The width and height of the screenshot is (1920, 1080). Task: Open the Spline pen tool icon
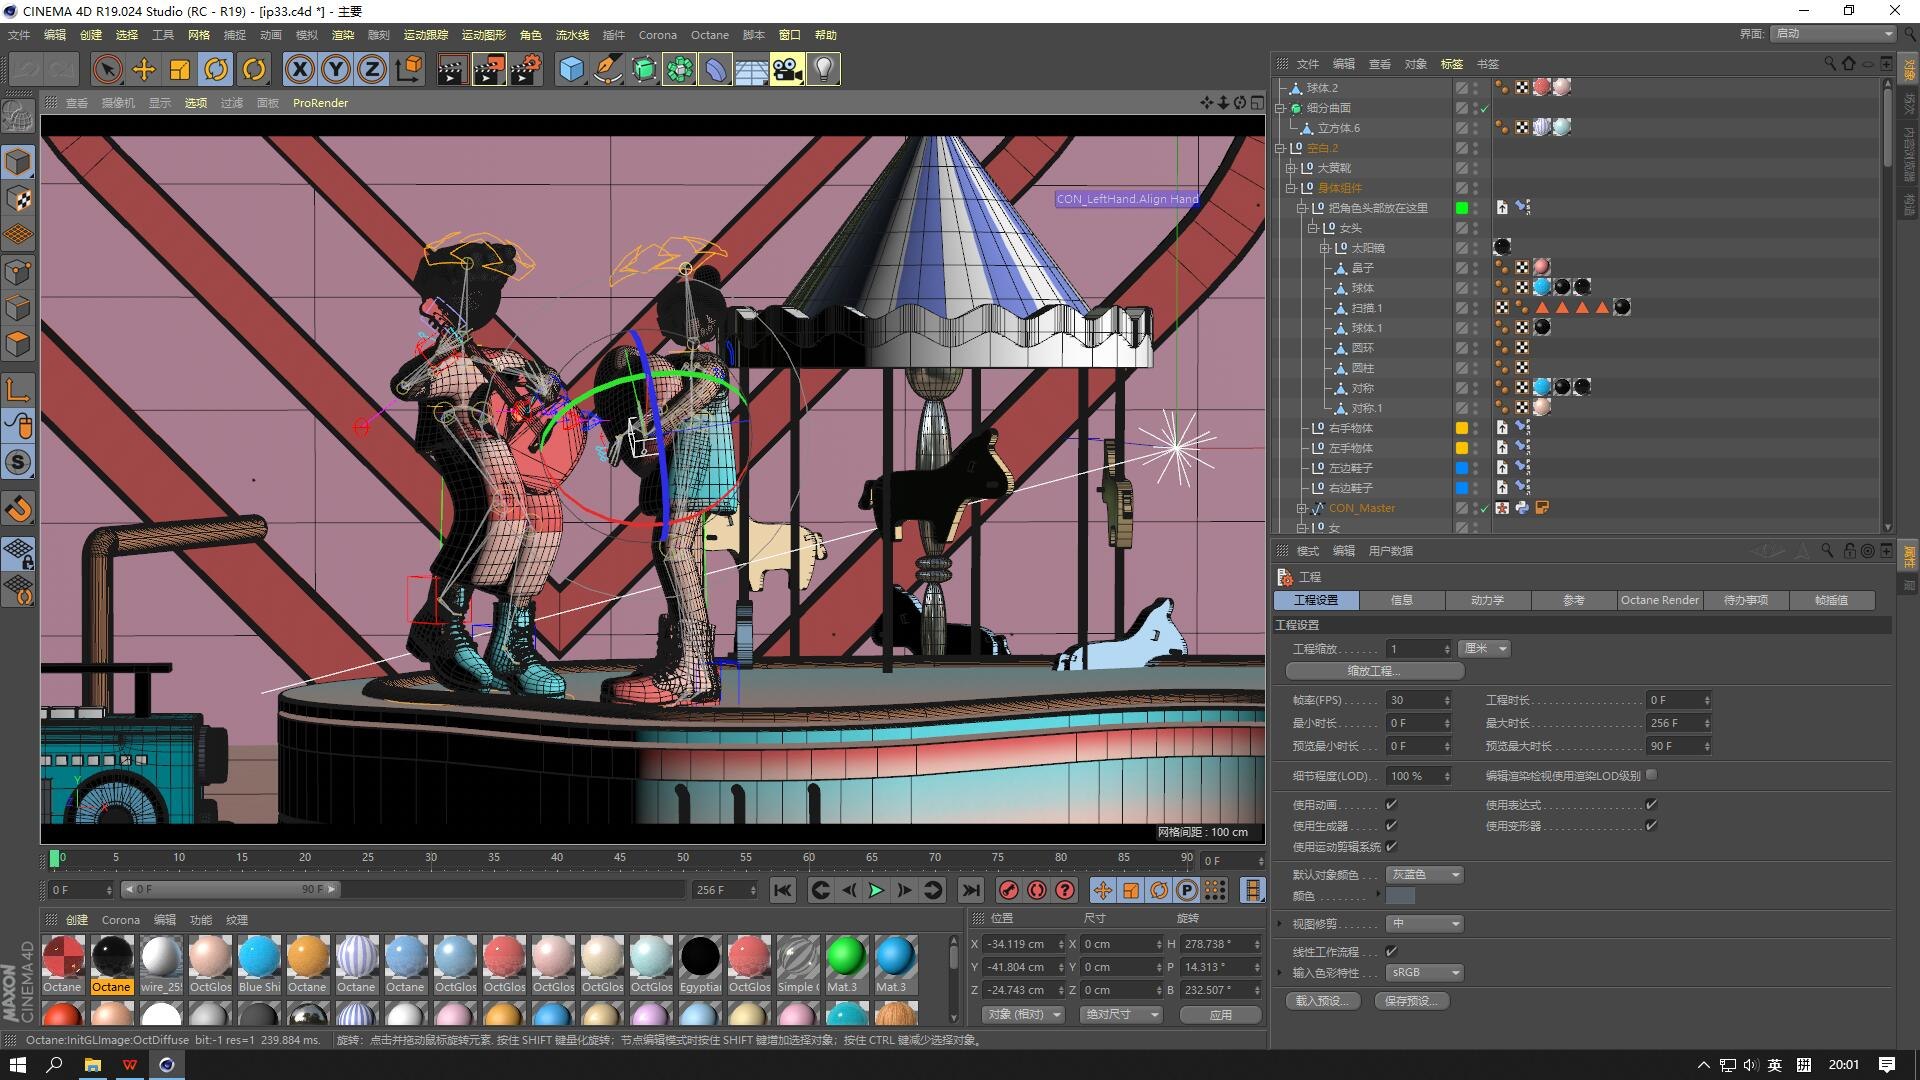[607, 69]
